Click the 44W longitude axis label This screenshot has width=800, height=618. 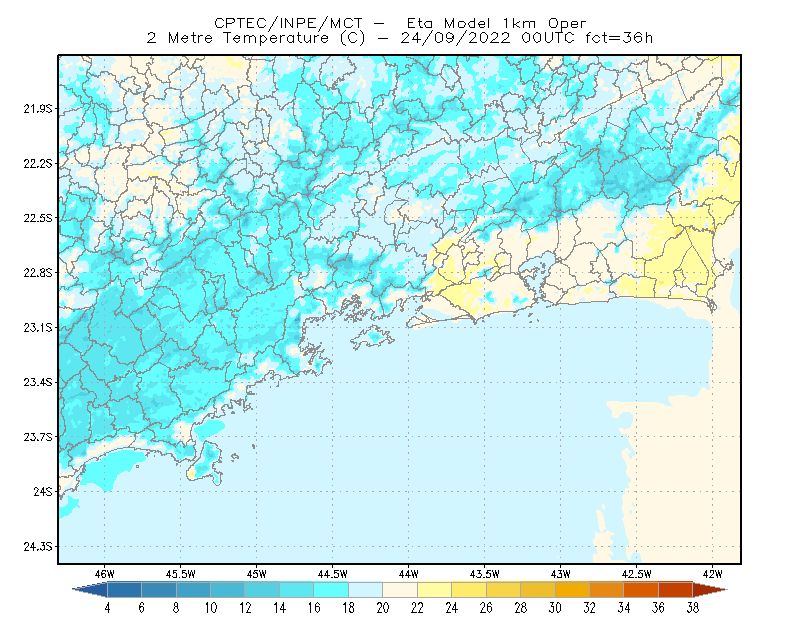408,574
